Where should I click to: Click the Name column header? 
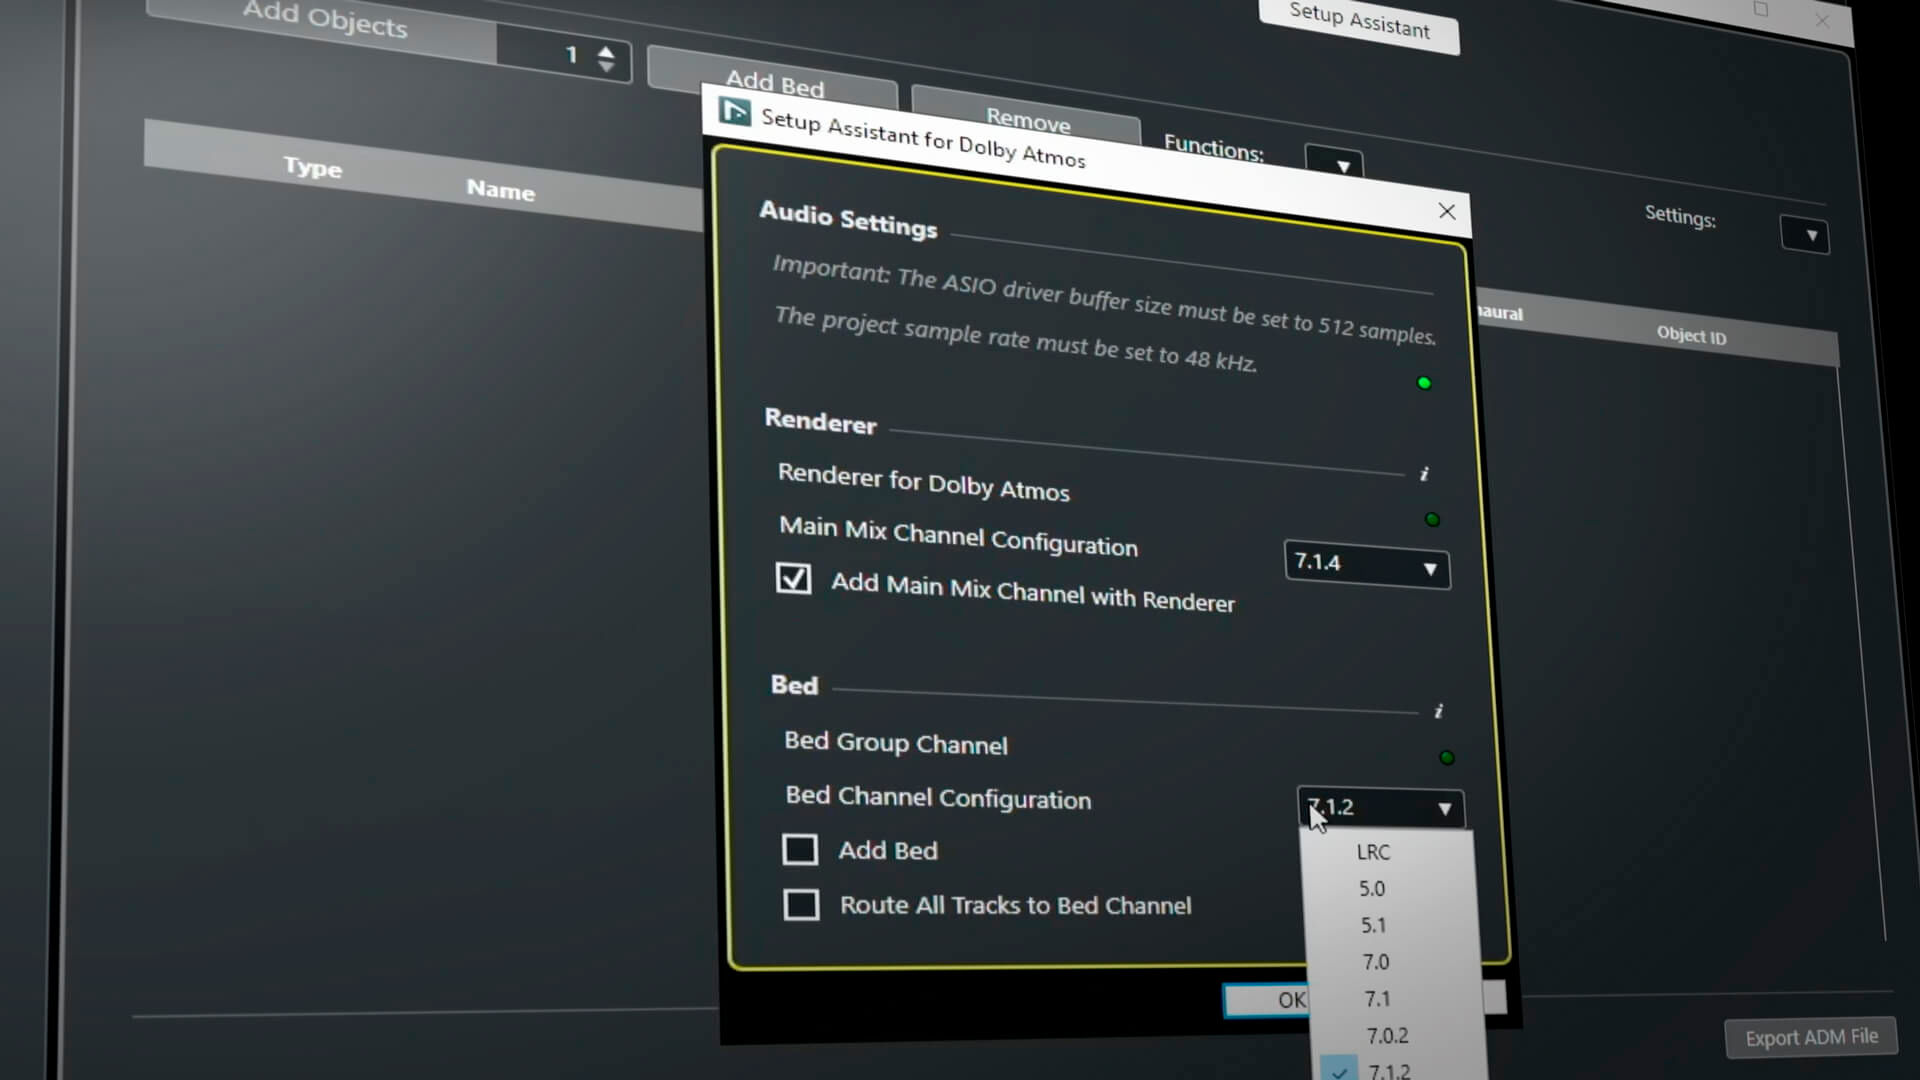(x=500, y=190)
